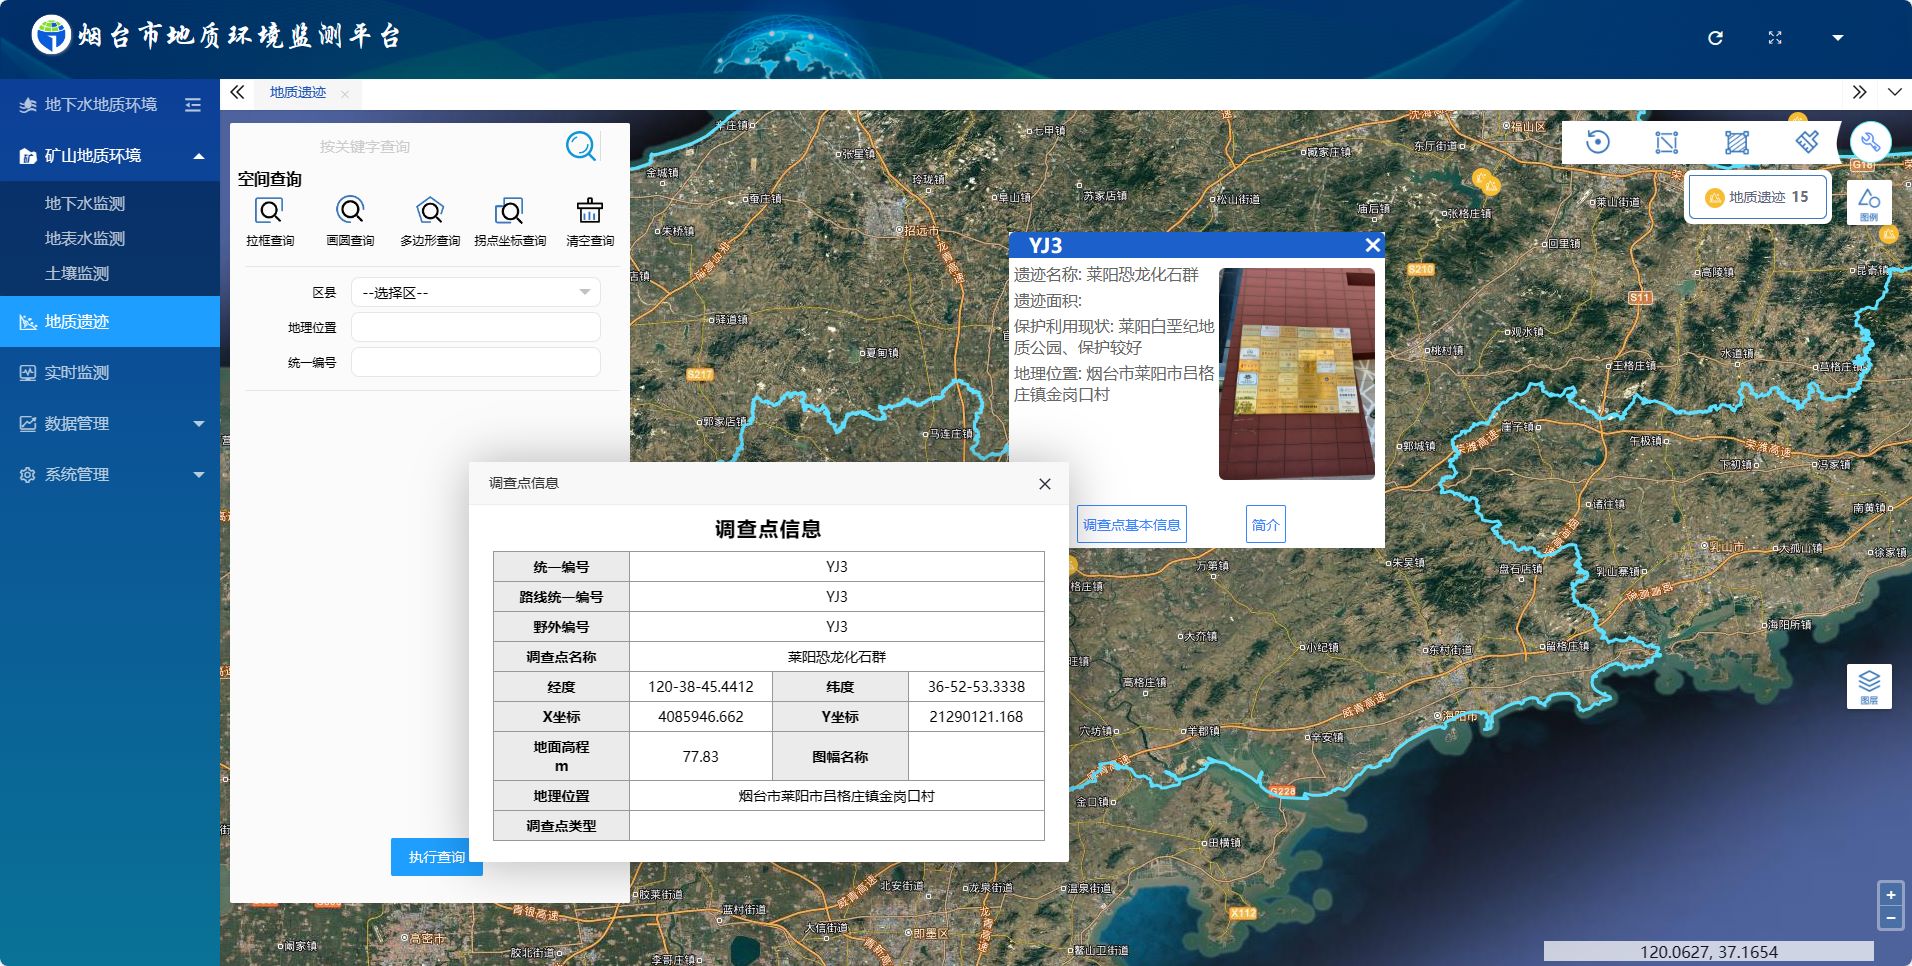Select the 画圆查询 circle query tool
This screenshot has height=966, width=1912.
350,212
